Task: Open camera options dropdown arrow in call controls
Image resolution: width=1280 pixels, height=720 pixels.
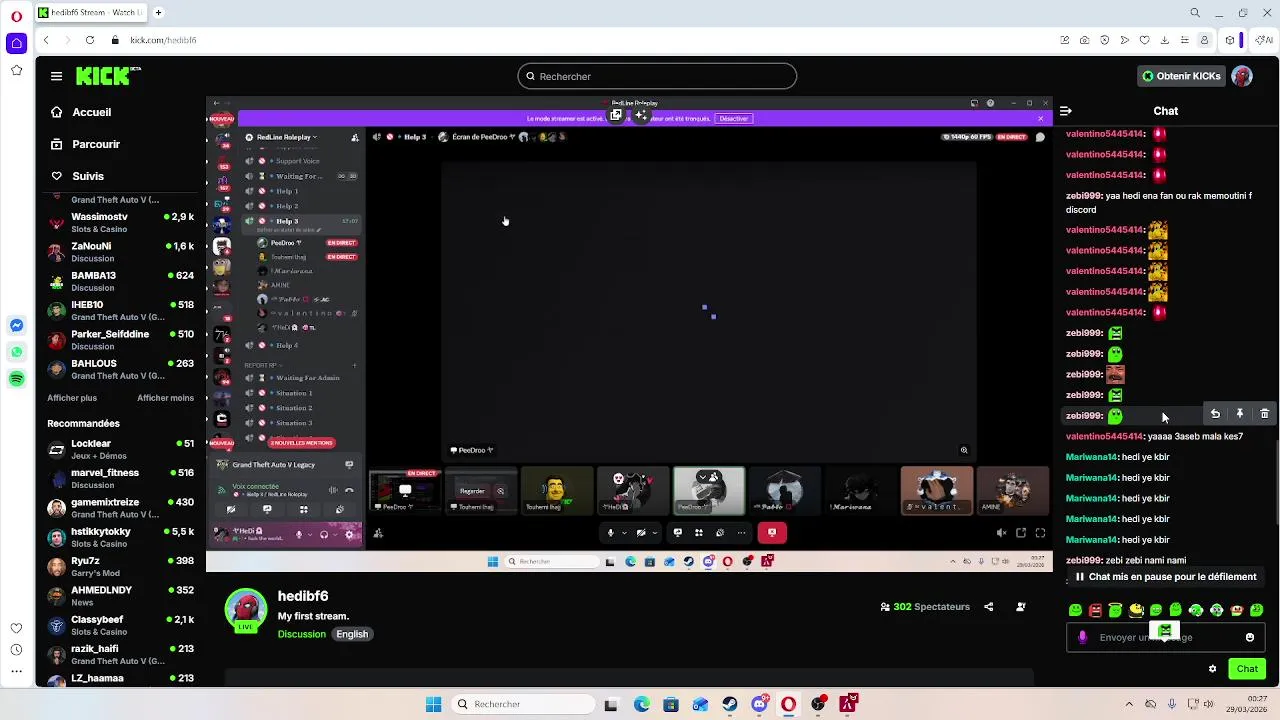Action: click(655, 533)
